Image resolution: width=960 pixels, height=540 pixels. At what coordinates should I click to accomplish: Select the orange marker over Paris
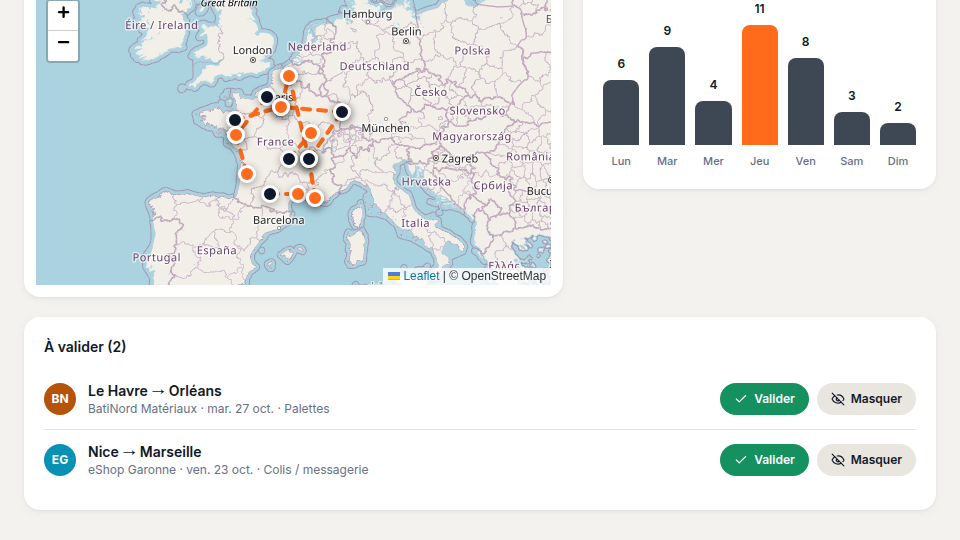click(281, 108)
